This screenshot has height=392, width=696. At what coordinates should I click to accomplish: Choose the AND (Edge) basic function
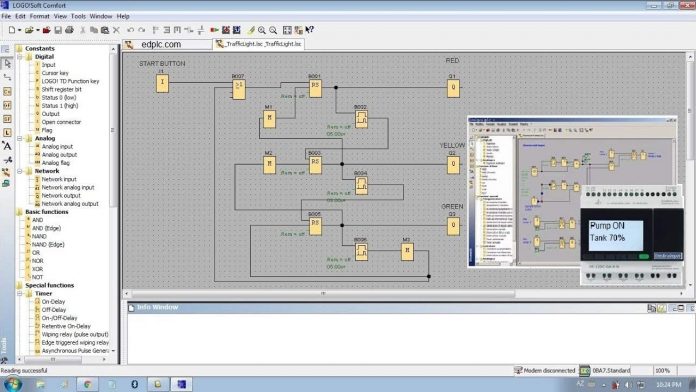click(46, 228)
